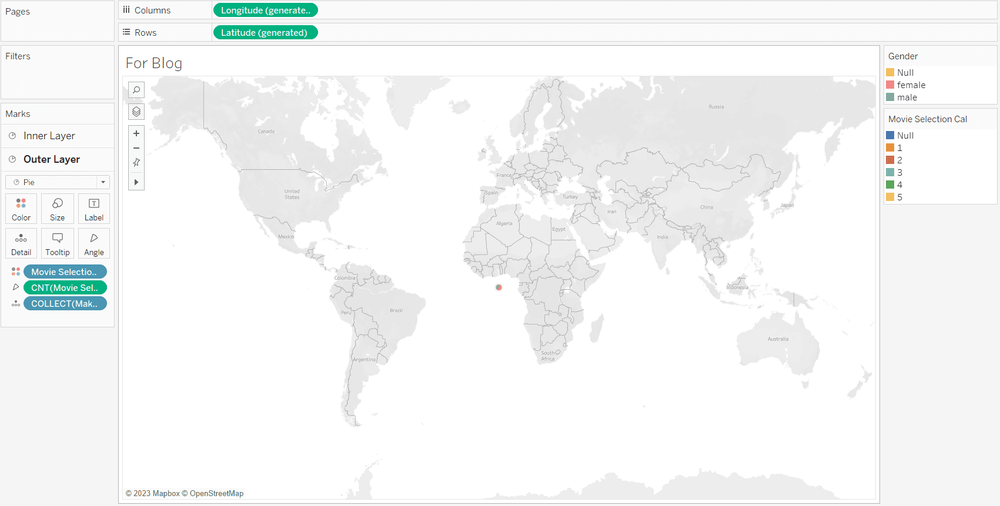Open the Angle marks card
Screen dimensions: 1000x506
pyautogui.click(x=94, y=243)
